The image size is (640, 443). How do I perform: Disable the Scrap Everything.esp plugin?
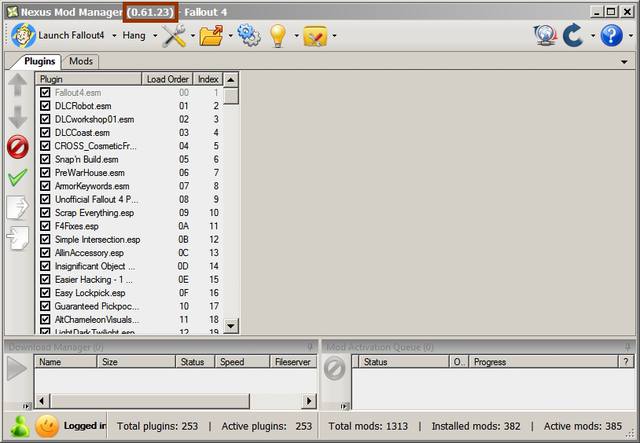coord(45,213)
